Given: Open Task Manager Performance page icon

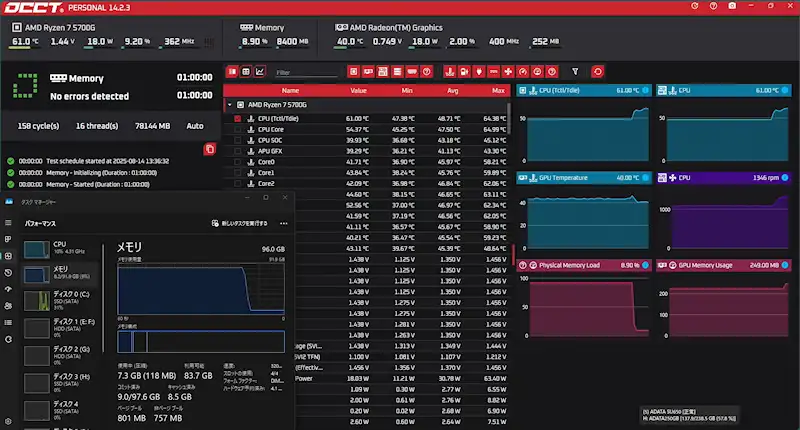Looking at the screenshot, I should (x=8, y=256).
